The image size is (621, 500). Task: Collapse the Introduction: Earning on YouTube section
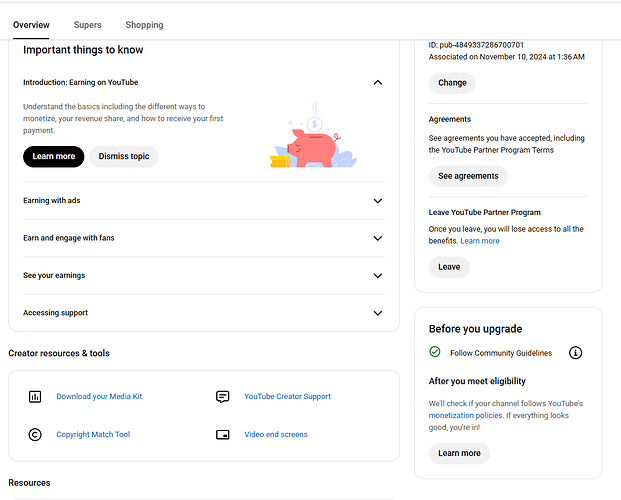[x=378, y=82]
